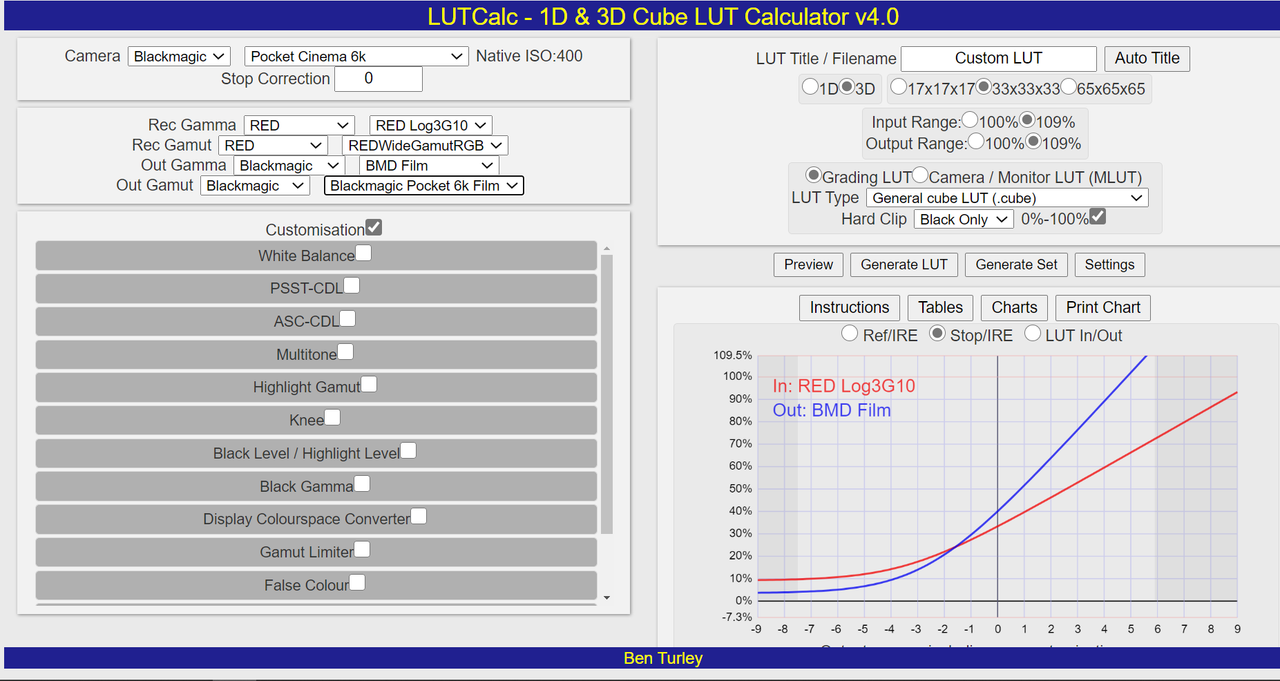1280x681 pixels.
Task: Click the Ben Turley footer text
Action: [x=663, y=658]
